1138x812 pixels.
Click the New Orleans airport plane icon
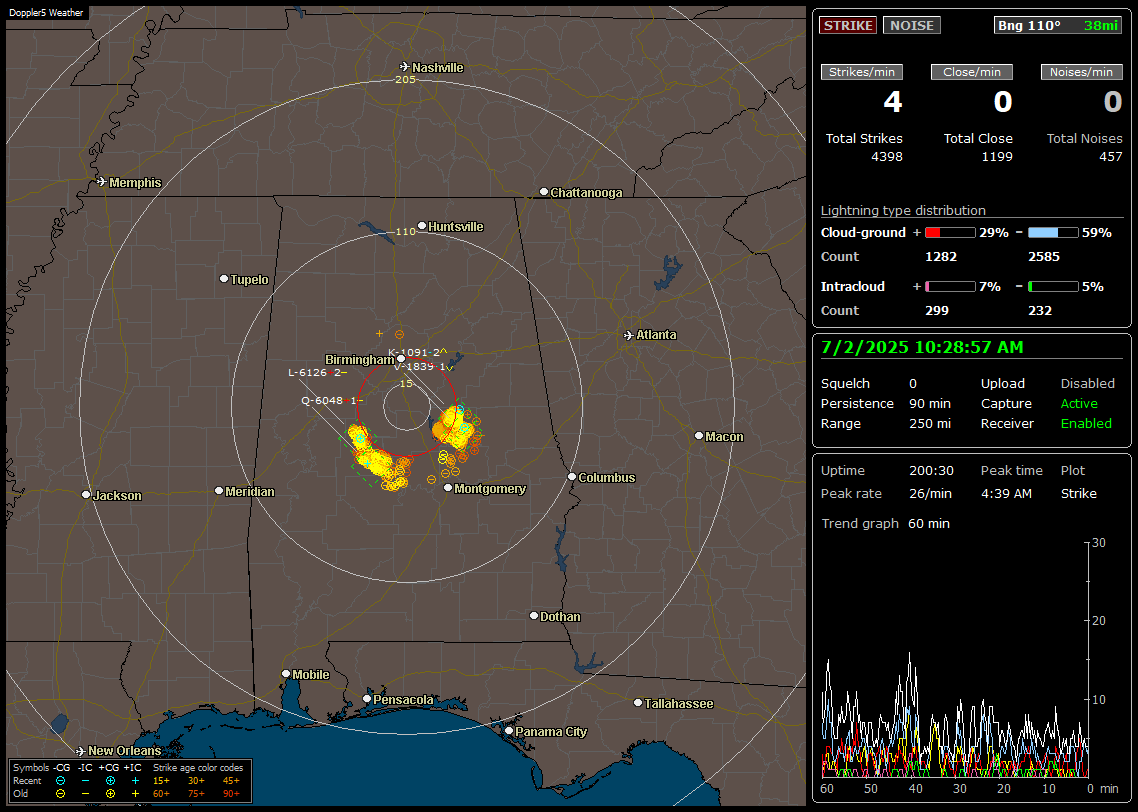(81, 750)
